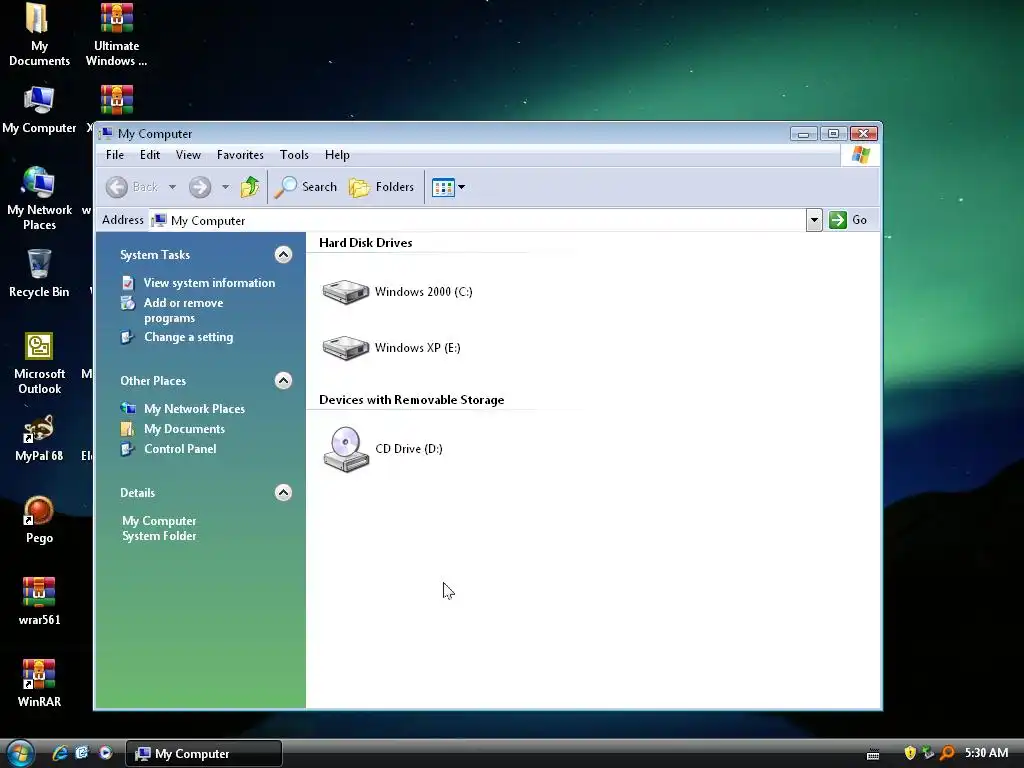The image size is (1024, 768).
Task: Click the safely remove hardware tray icon
Action: 928,753
